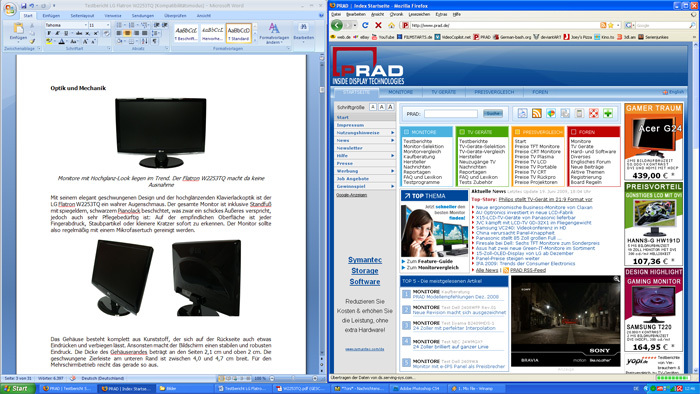
Task: Reload the page in Firefox
Action: coord(365,25)
